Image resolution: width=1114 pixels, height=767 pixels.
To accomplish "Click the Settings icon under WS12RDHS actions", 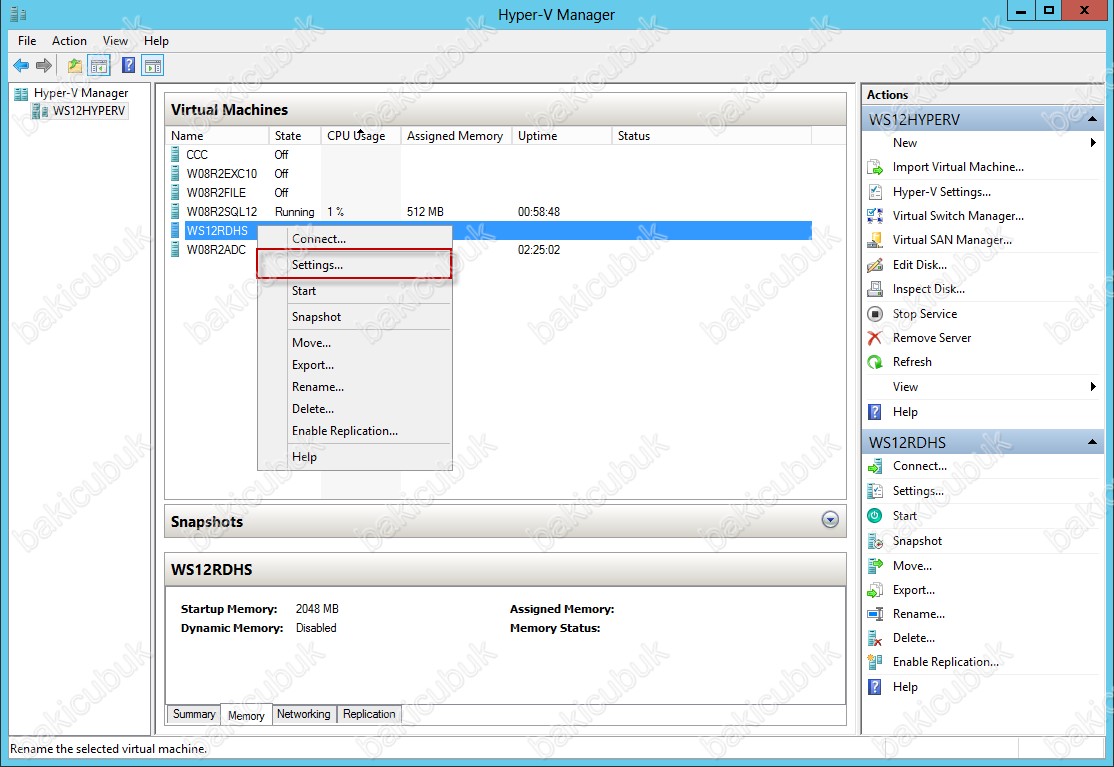I will [875, 491].
